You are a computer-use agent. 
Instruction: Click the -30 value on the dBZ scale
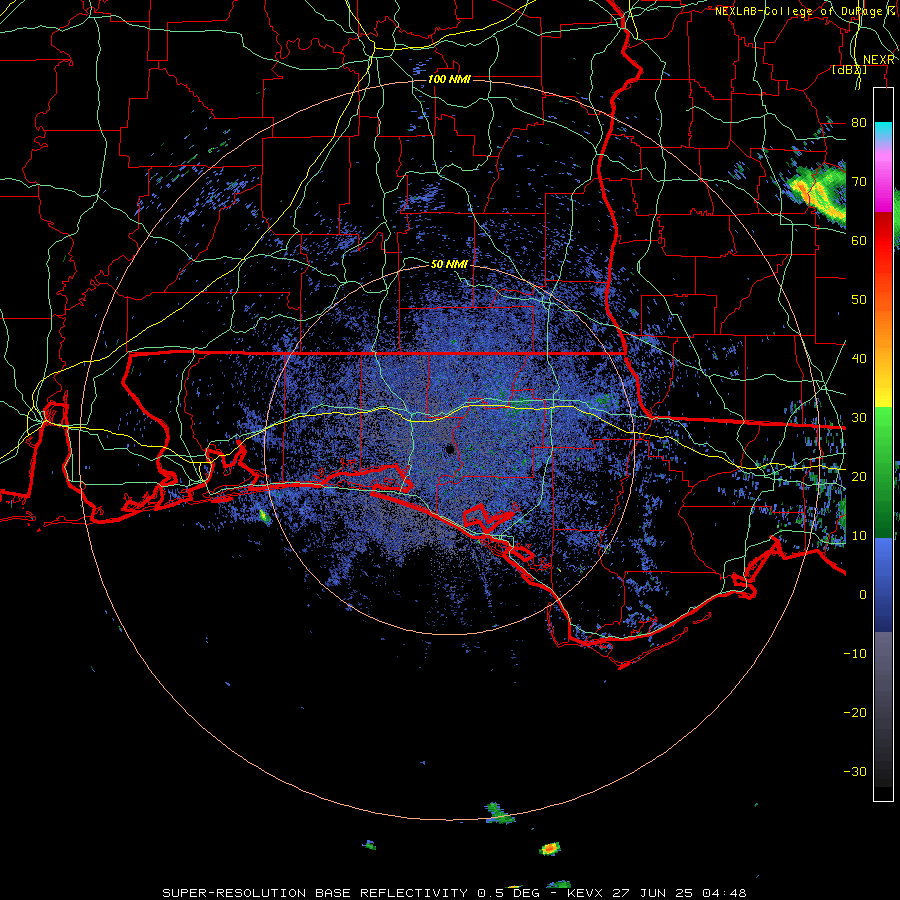pyautogui.click(x=855, y=771)
